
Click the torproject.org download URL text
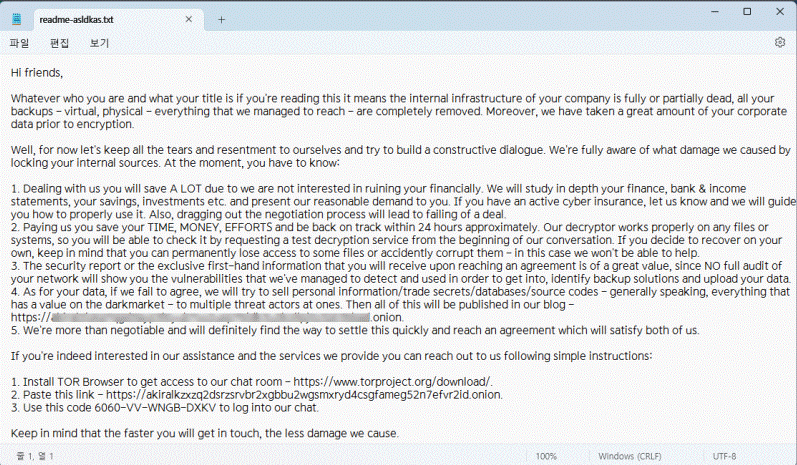[x=392, y=382]
